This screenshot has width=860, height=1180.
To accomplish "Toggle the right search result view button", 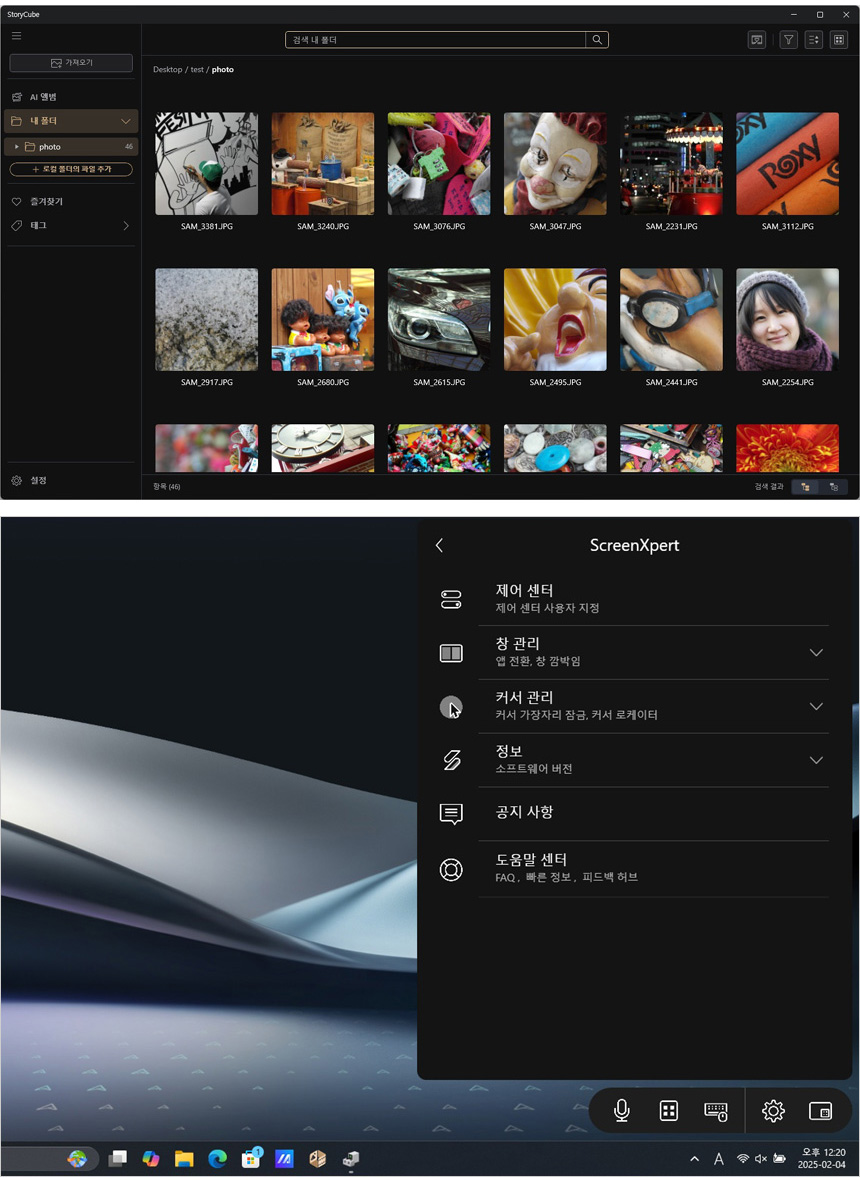I will click(x=834, y=487).
